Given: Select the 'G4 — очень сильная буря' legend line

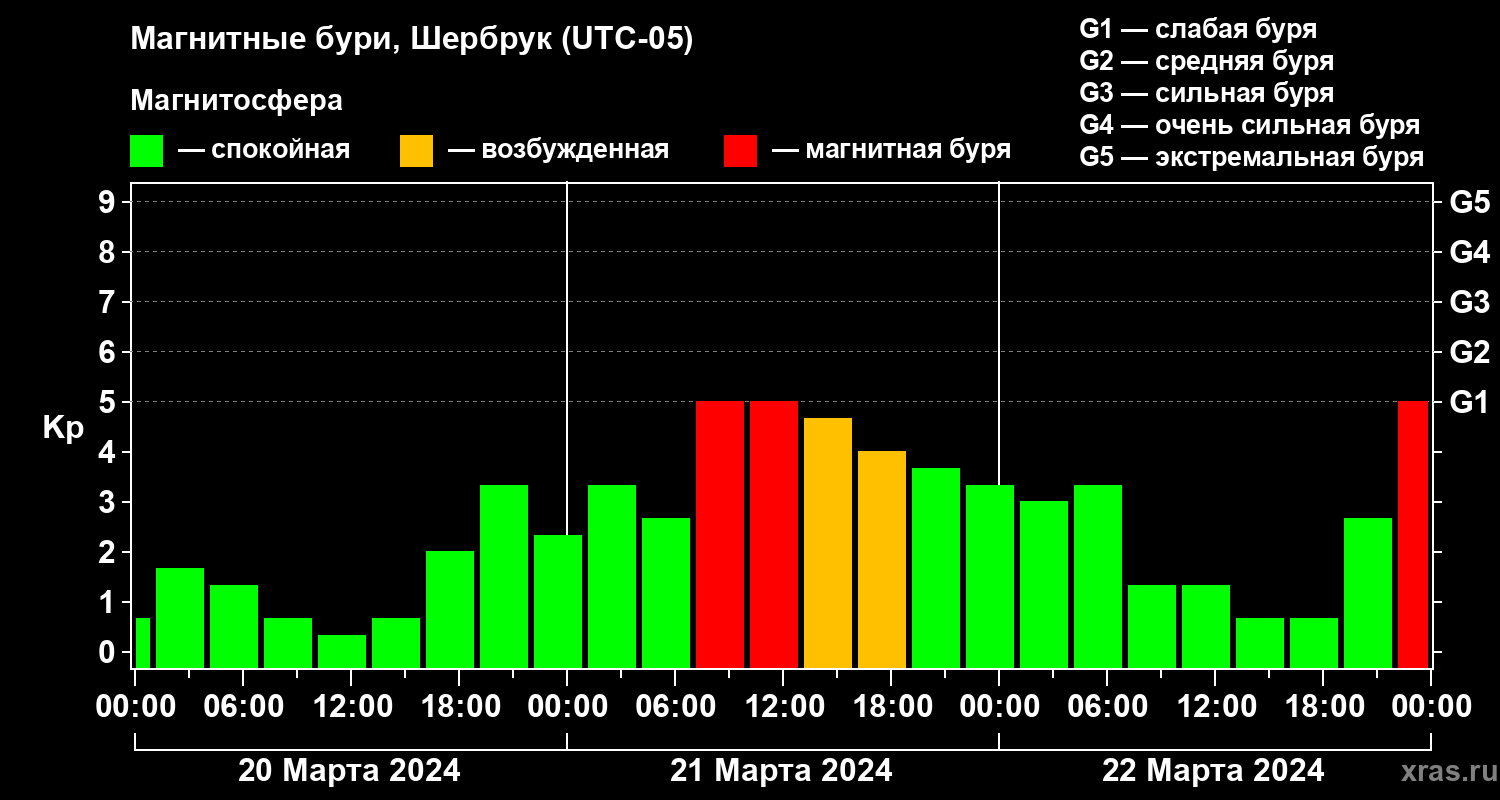Looking at the screenshot, I should click(1250, 125).
